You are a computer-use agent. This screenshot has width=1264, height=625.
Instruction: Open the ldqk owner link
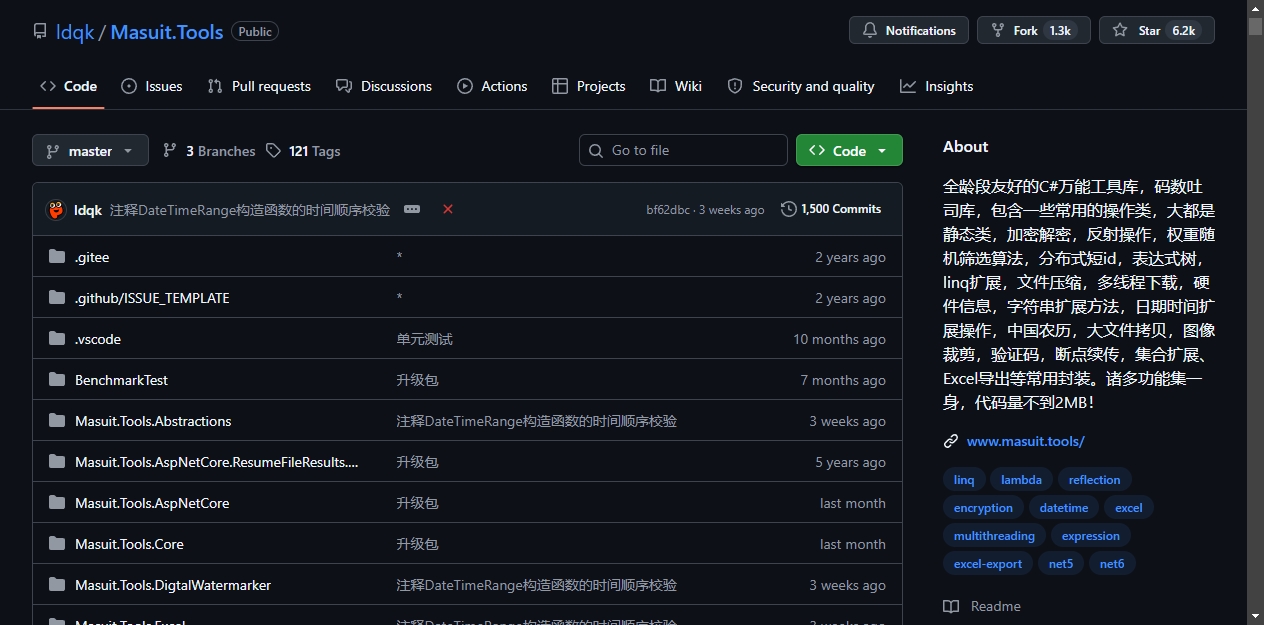(76, 32)
